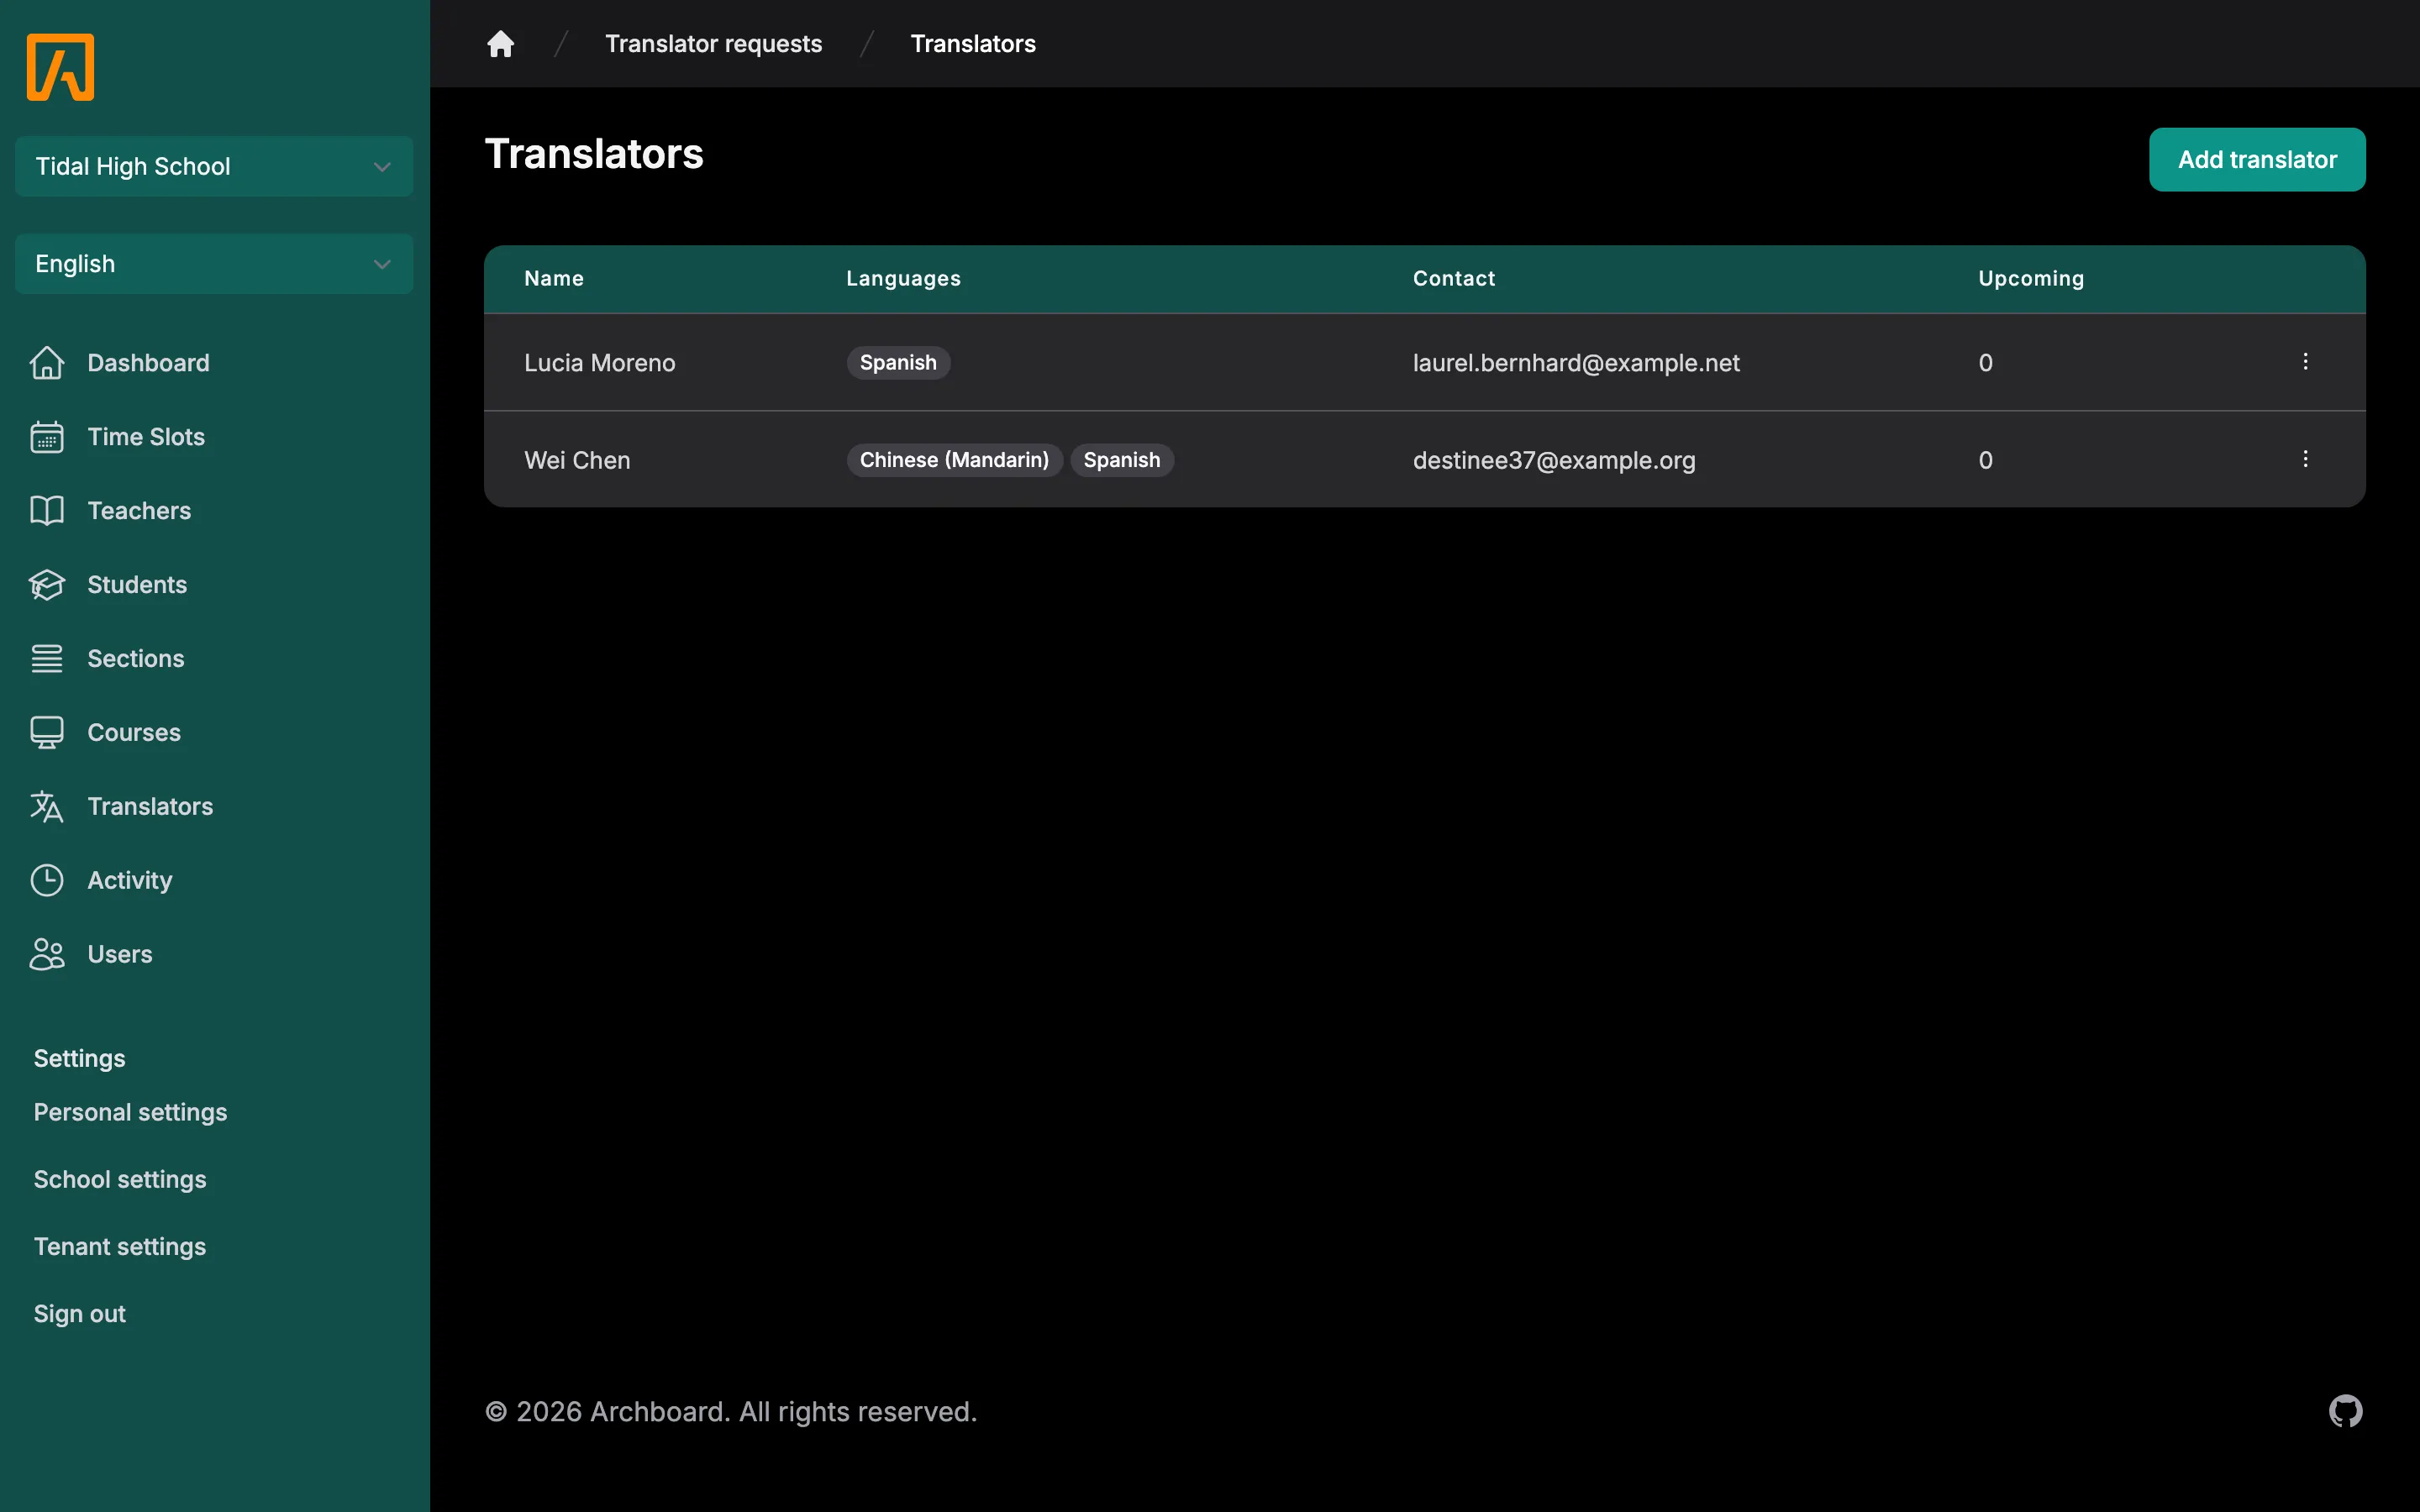Click the home breadcrumb icon

pyautogui.click(x=500, y=44)
